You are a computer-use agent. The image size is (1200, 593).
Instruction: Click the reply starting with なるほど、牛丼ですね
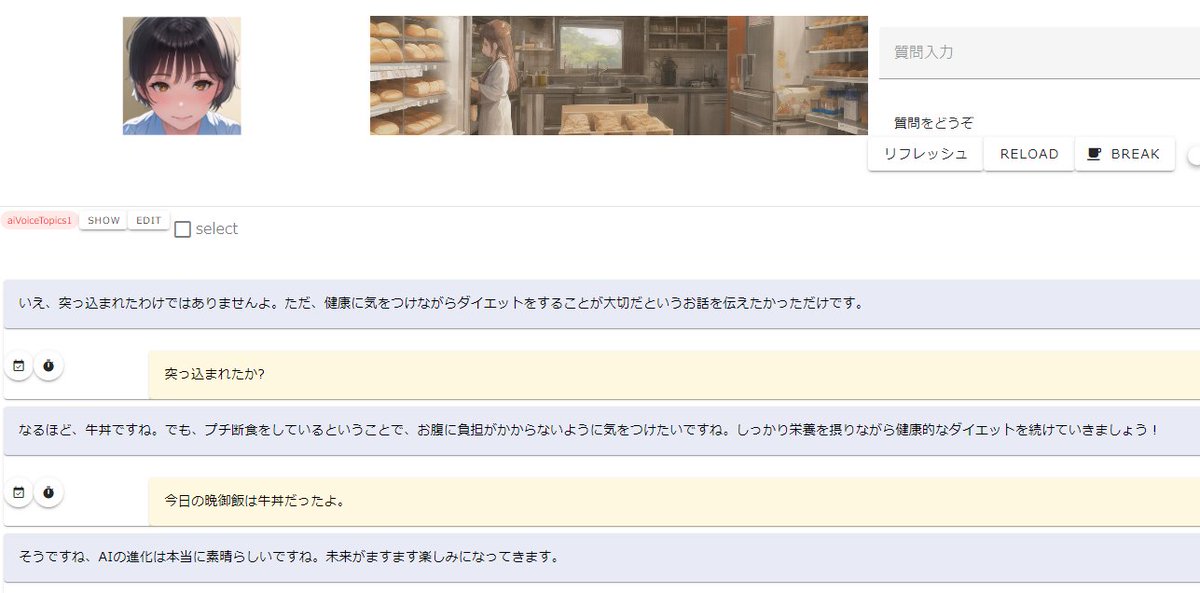point(602,430)
